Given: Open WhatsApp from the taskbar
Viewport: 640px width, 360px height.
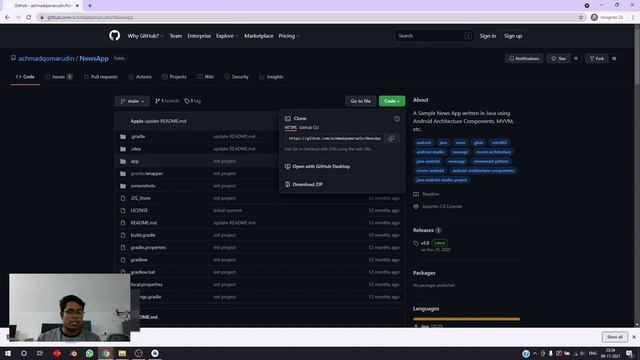Looking at the screenshot, I should coord(89,353).
